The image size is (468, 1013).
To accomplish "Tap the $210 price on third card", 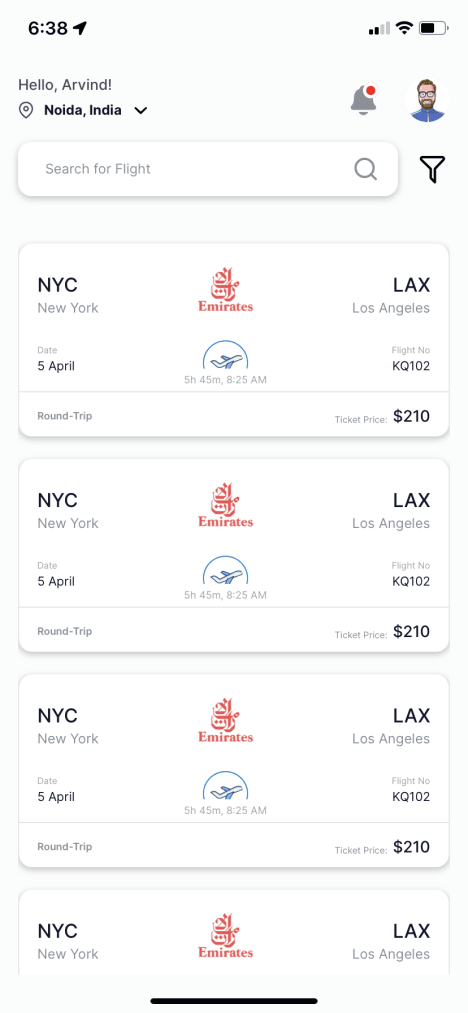I will coord(412,847).
